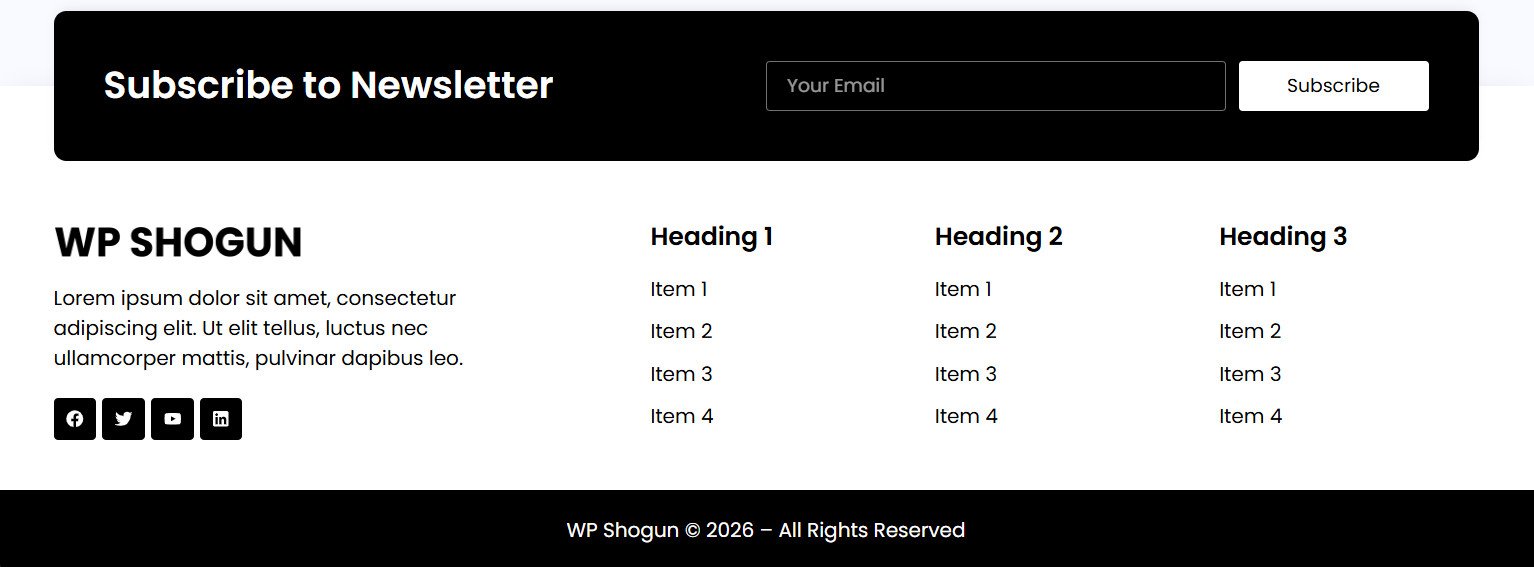Focus the Your Email input field
1534x567 pixels.
[x=995, y=86]
